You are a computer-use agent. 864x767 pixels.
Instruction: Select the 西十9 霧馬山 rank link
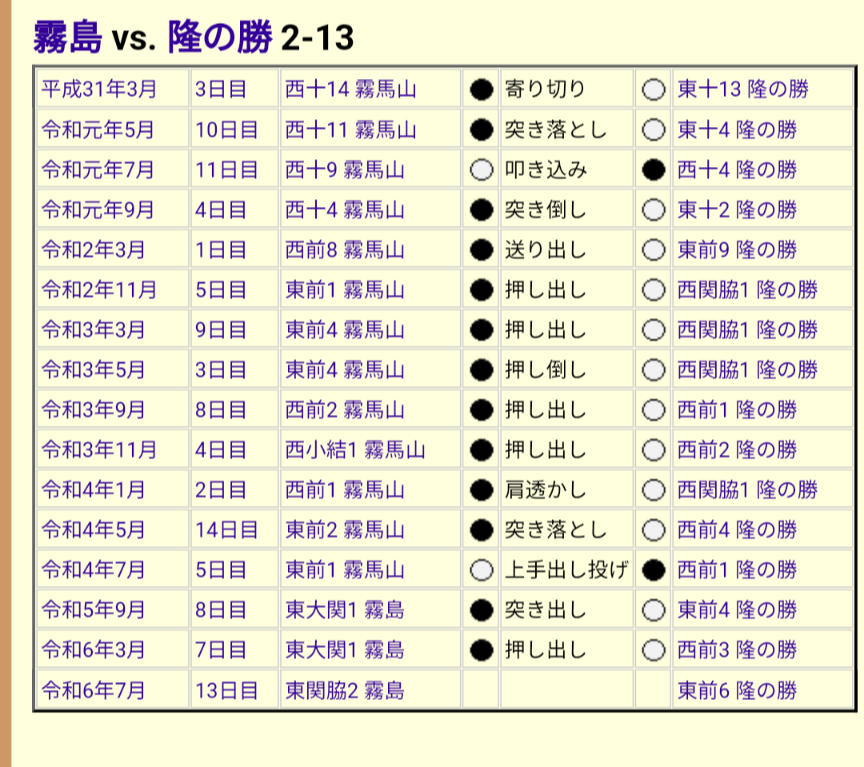tap(345, 170)
